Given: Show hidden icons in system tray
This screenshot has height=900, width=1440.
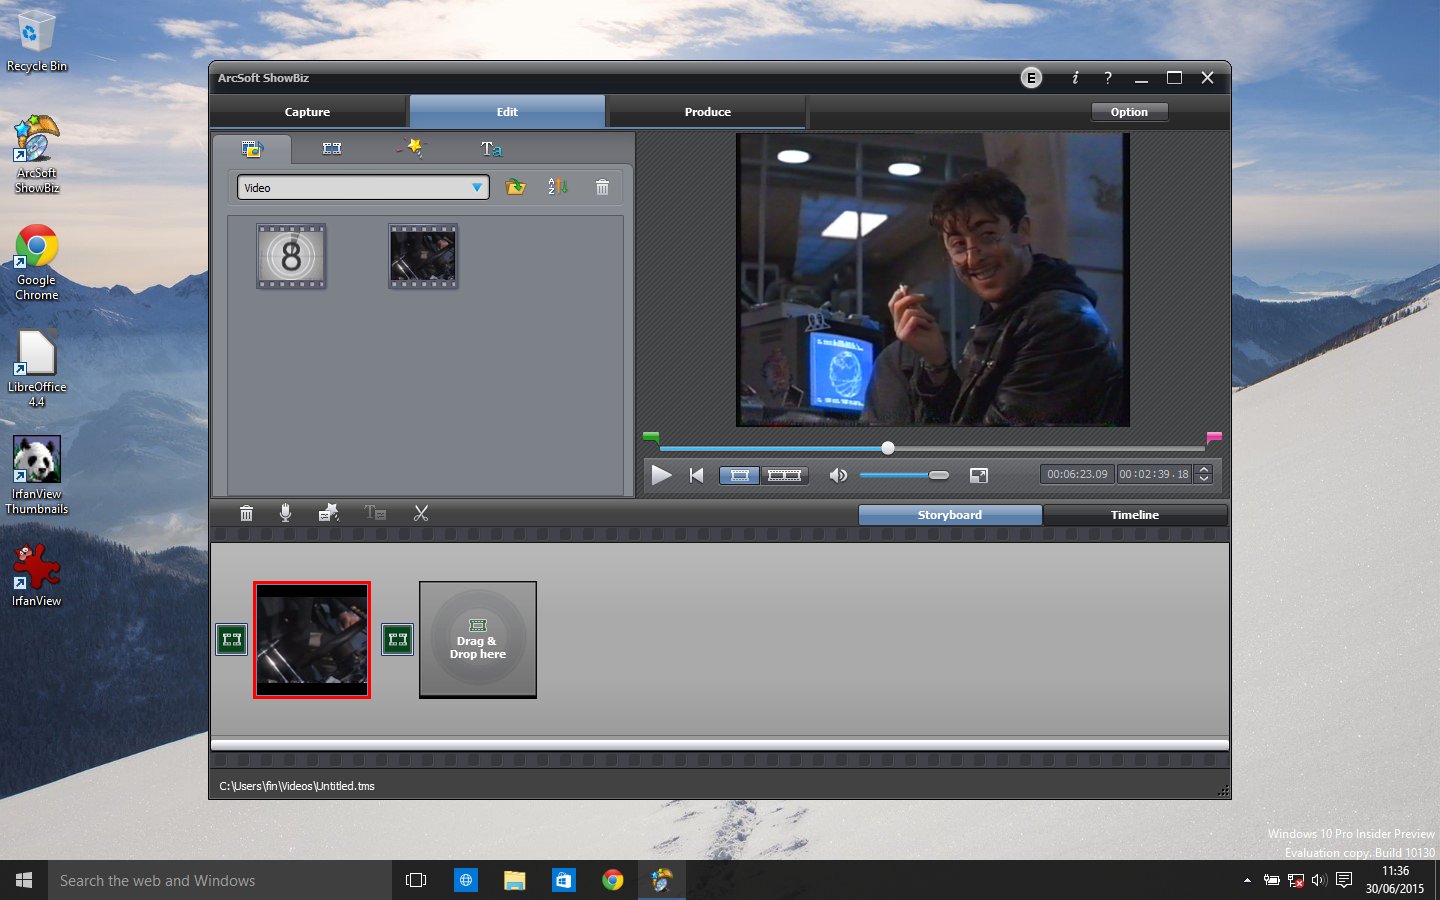Looking at the screenshot, I should [x=1247, y=881].
